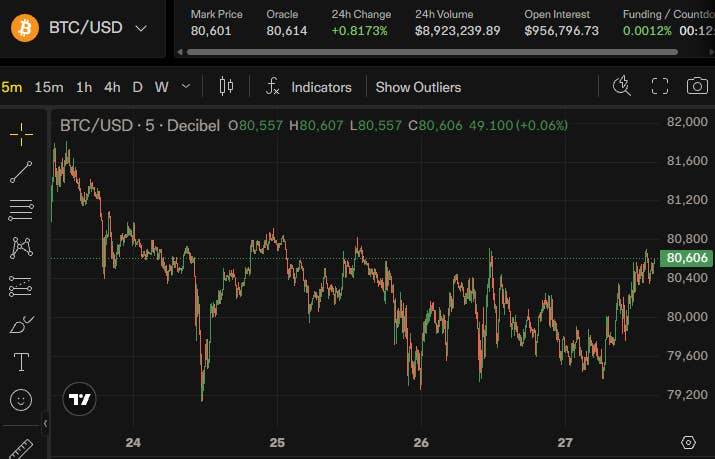Click the 82,000 price axis label
Image resolution: width=715 pixels, height=459 pixels.
[x=687, y=122]
